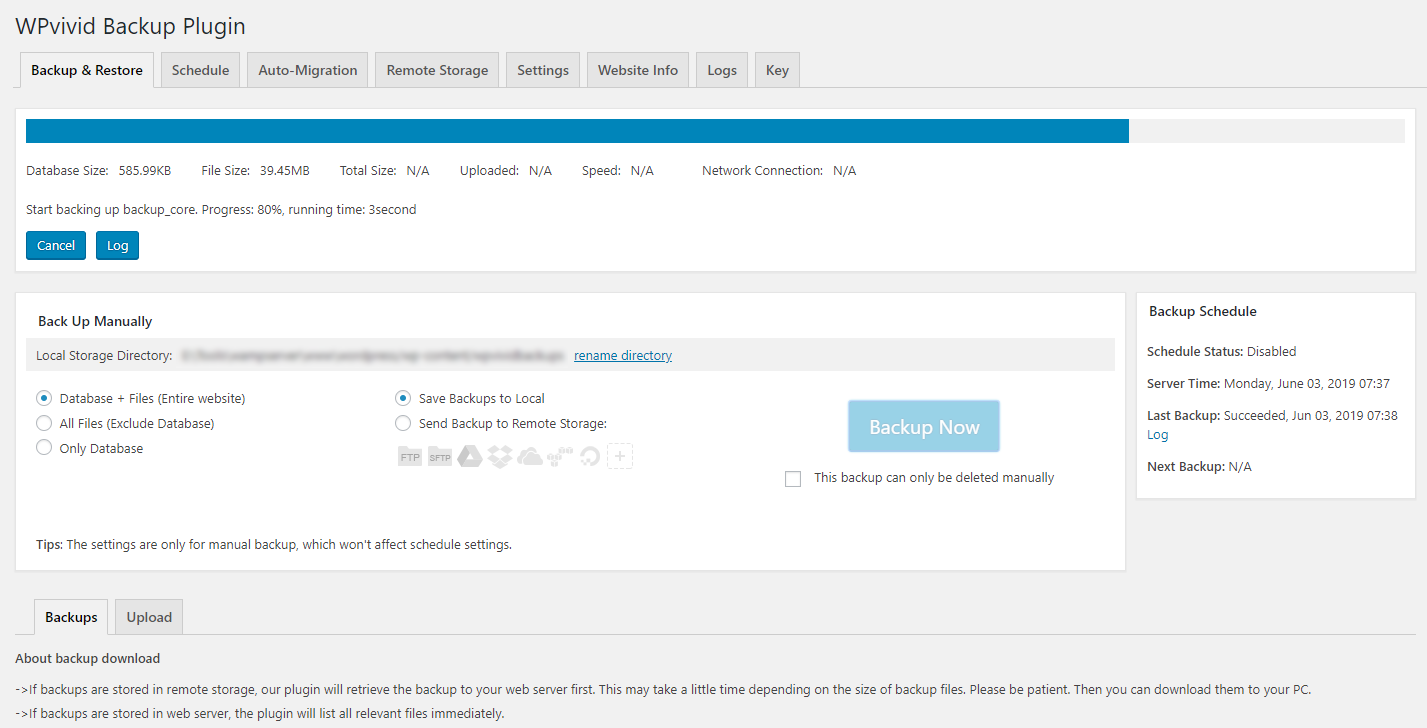1427x728 pixels.
Task: Click the plus icon to add storage
Action: [x=620, y=457]
